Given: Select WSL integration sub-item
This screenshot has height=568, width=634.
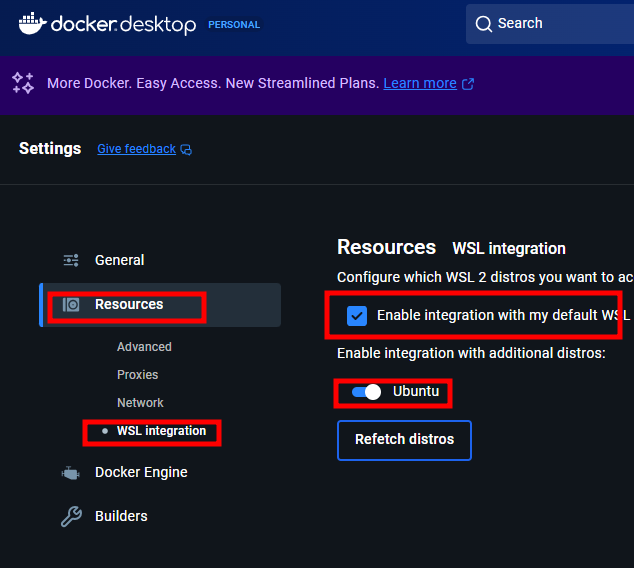Looking at the screenshot, I should coord(161,431).
